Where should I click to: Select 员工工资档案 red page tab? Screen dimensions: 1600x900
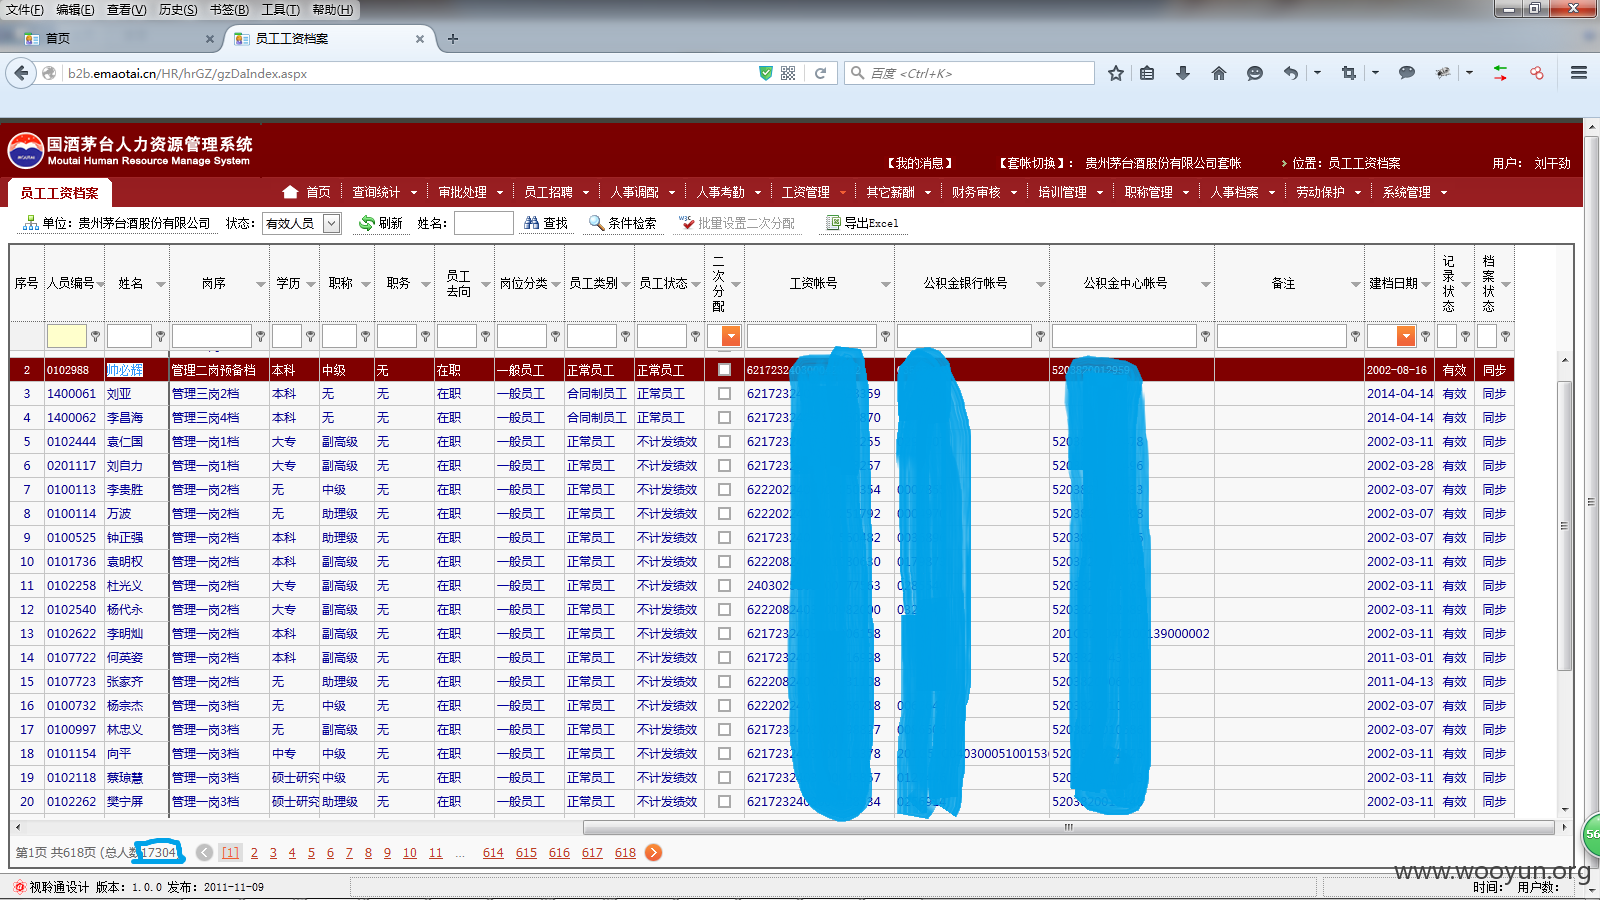60,193
